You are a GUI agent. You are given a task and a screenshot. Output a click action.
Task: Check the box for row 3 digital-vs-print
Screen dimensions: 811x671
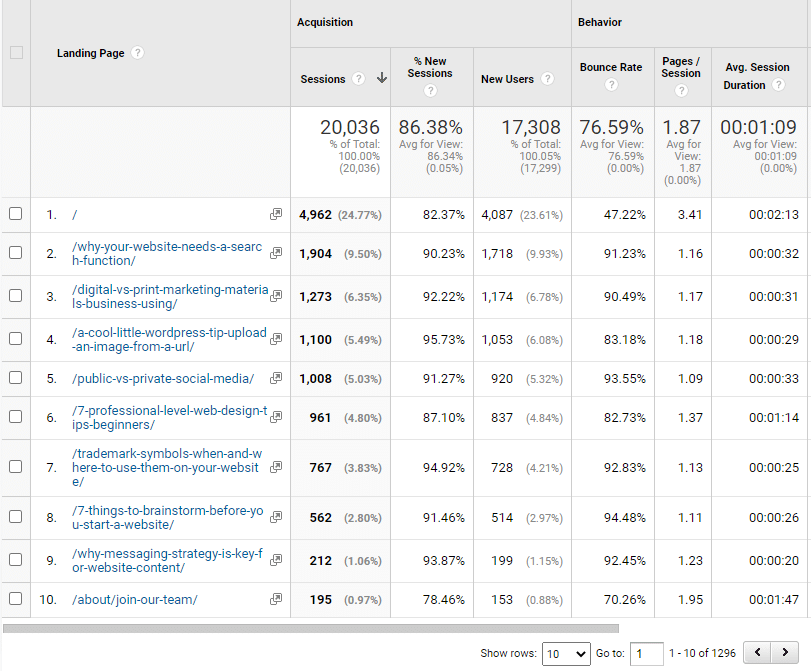click(x=16, y=295)
